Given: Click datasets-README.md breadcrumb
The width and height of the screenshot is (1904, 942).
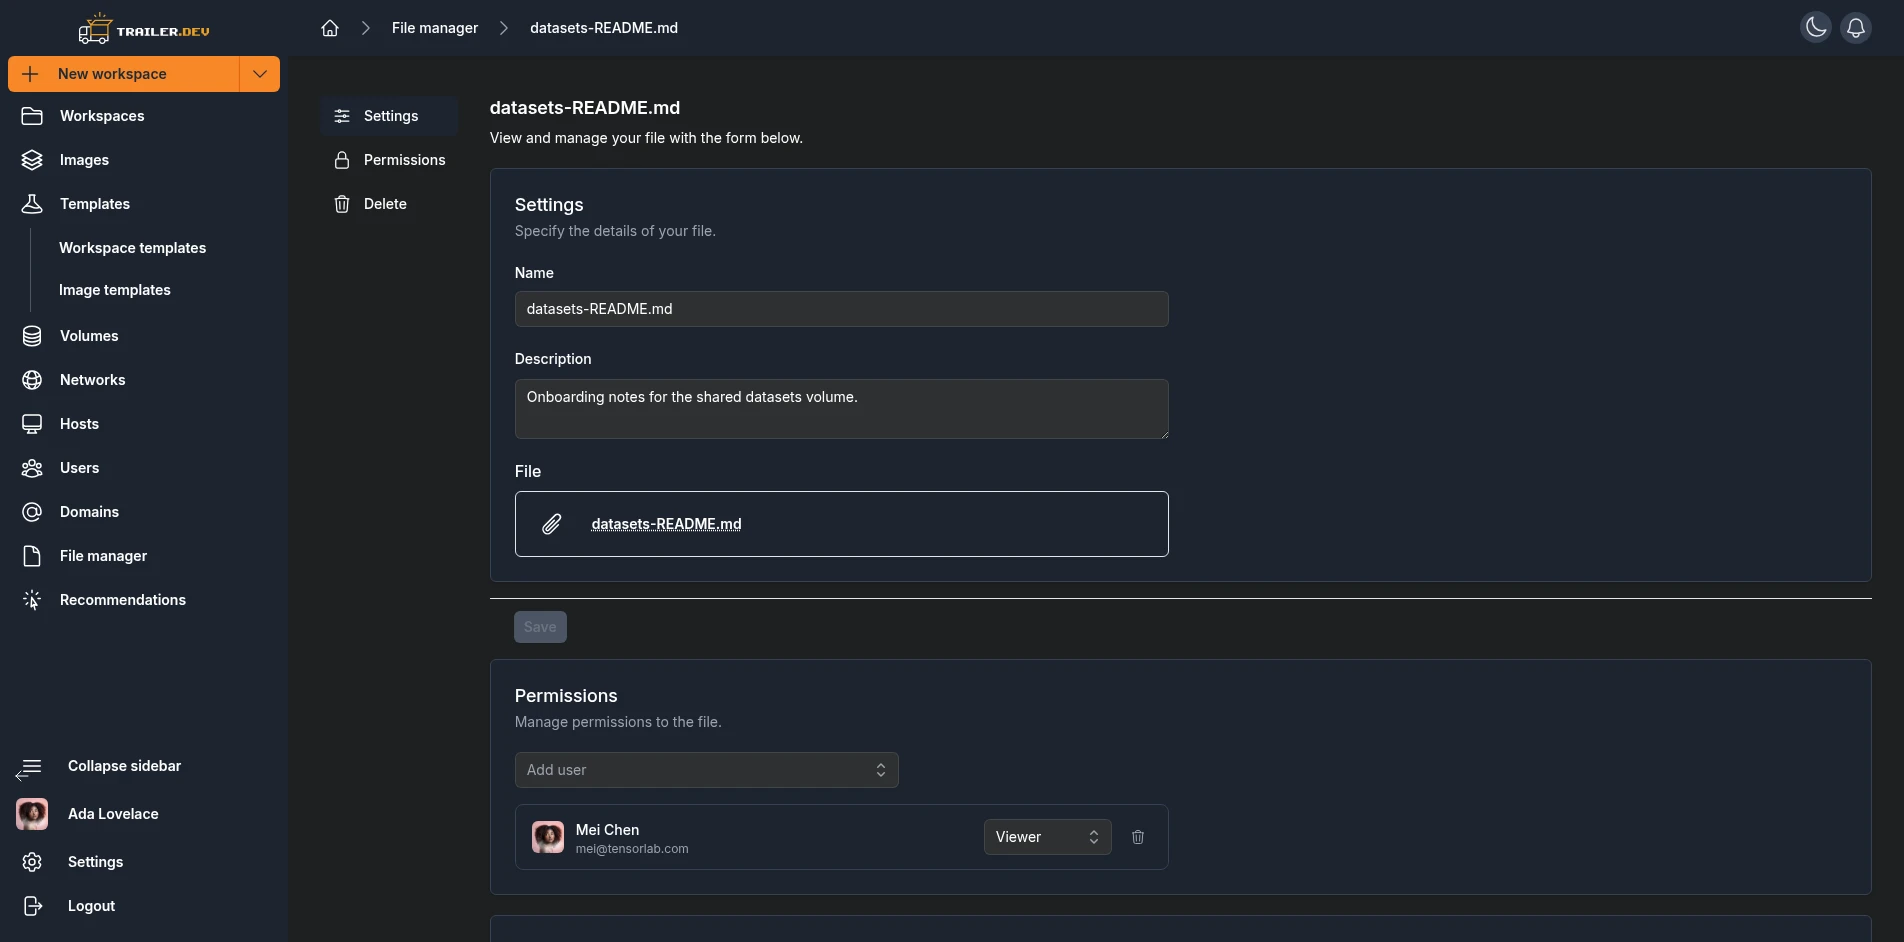Looking at the screenshot, I should (x=604, y=28).
